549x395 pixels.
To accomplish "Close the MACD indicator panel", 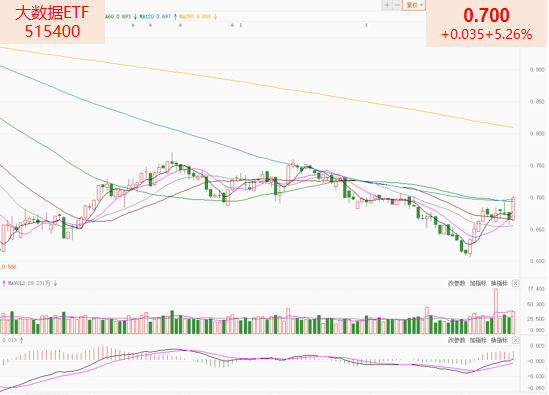I will click(x=515, y=340).
